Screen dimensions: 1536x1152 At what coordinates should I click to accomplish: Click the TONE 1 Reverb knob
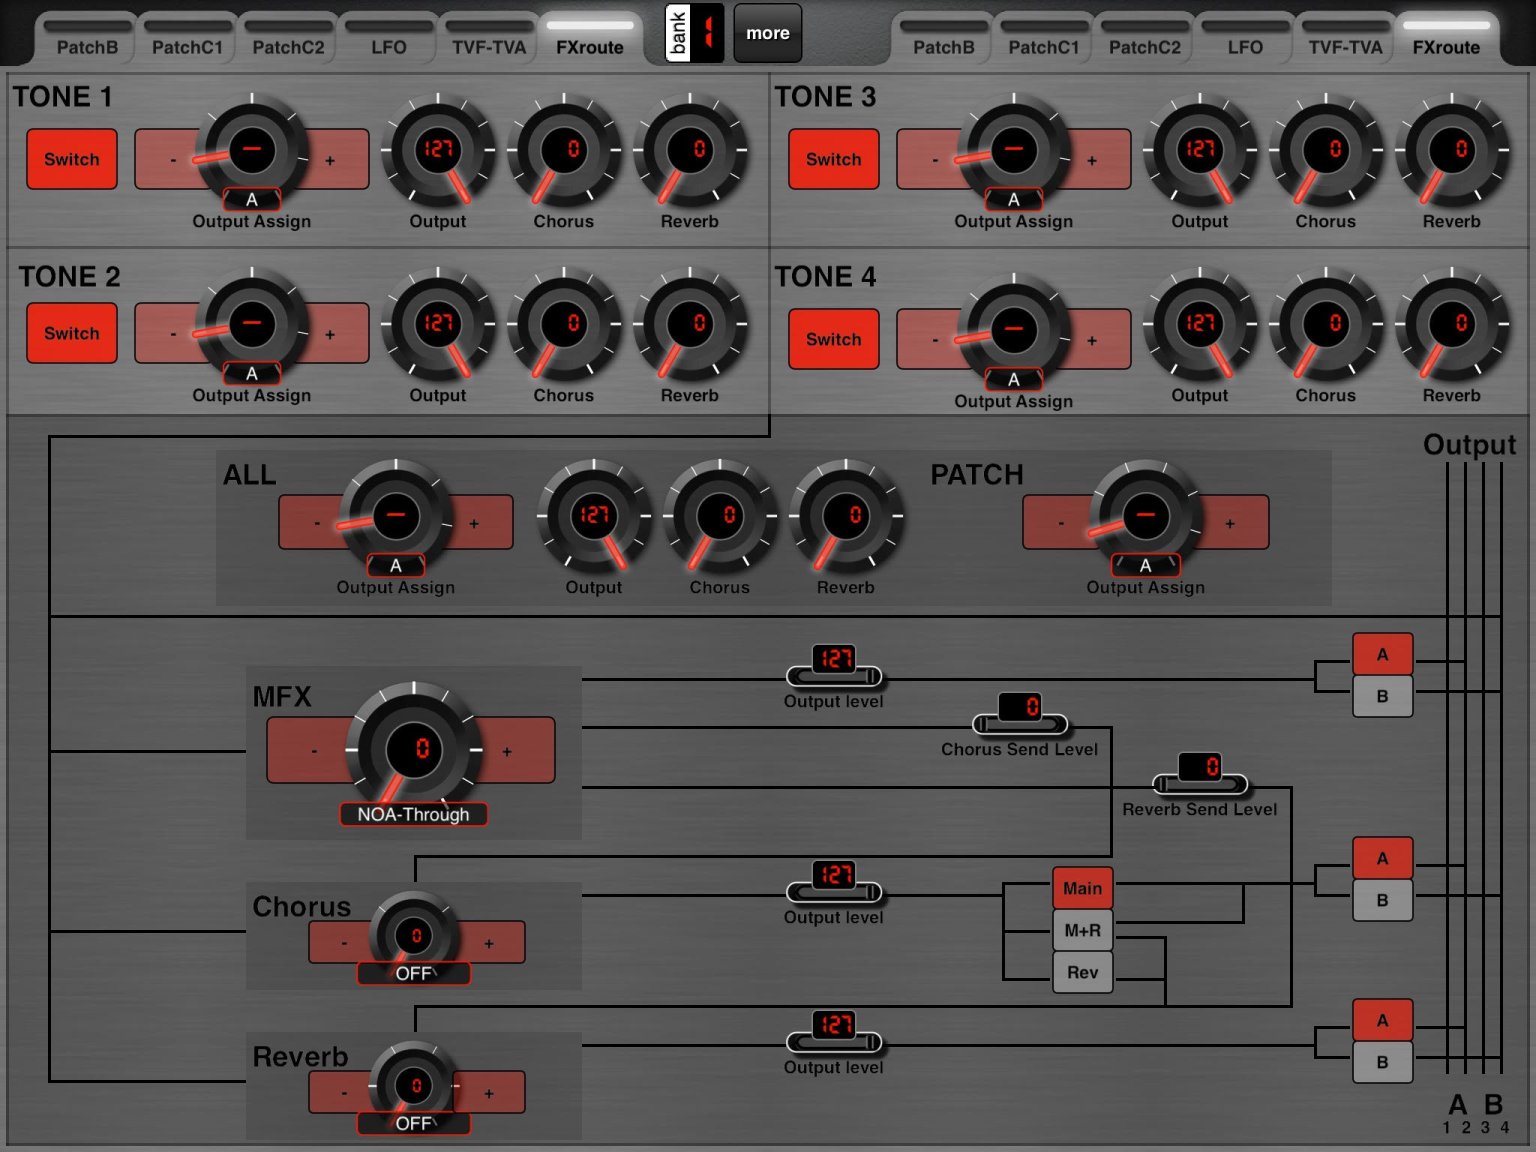(690, 150)
